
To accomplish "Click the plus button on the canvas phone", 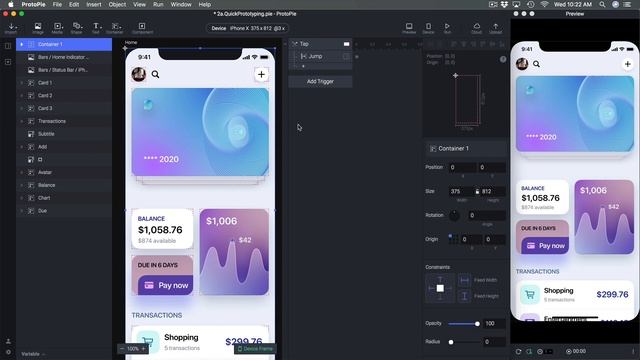I will click(x=261, y=74).
